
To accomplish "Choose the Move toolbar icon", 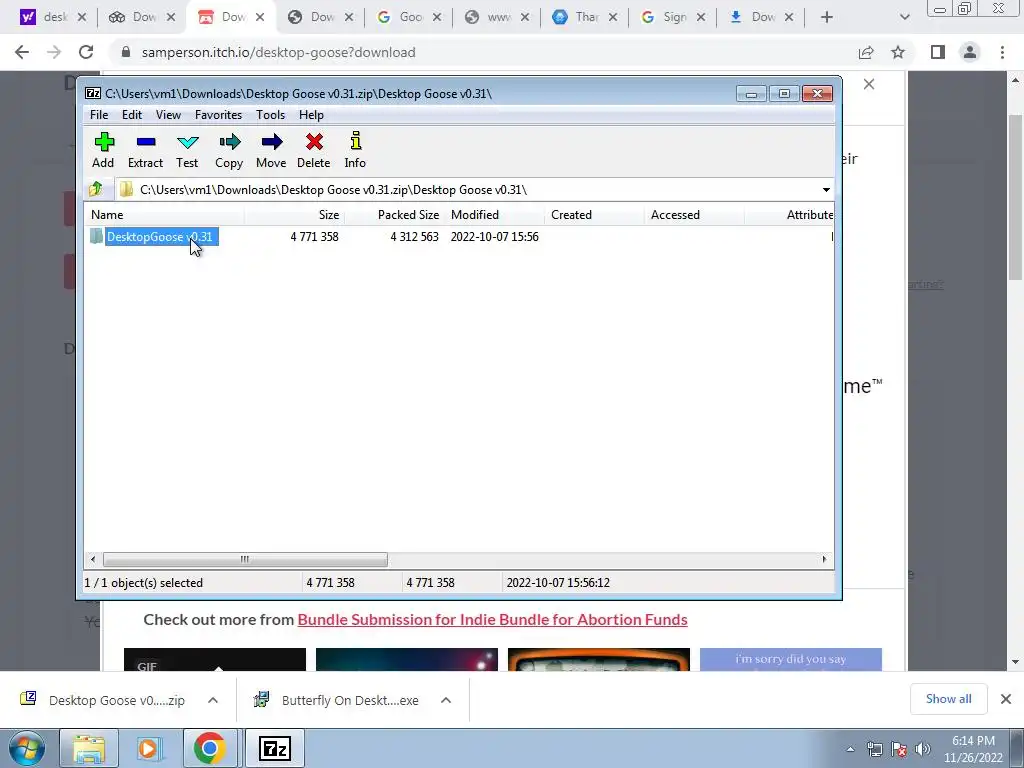I will (x=271, y=150).
